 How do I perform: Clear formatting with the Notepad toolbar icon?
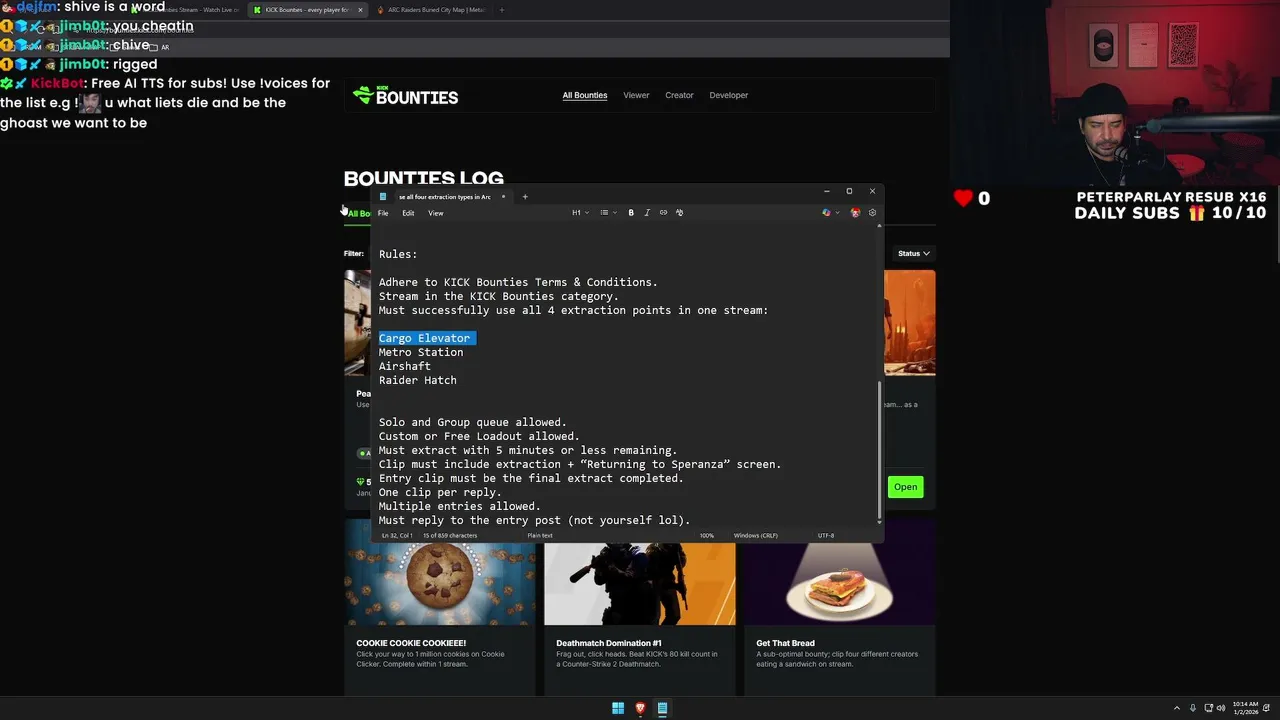coord(679,213)
